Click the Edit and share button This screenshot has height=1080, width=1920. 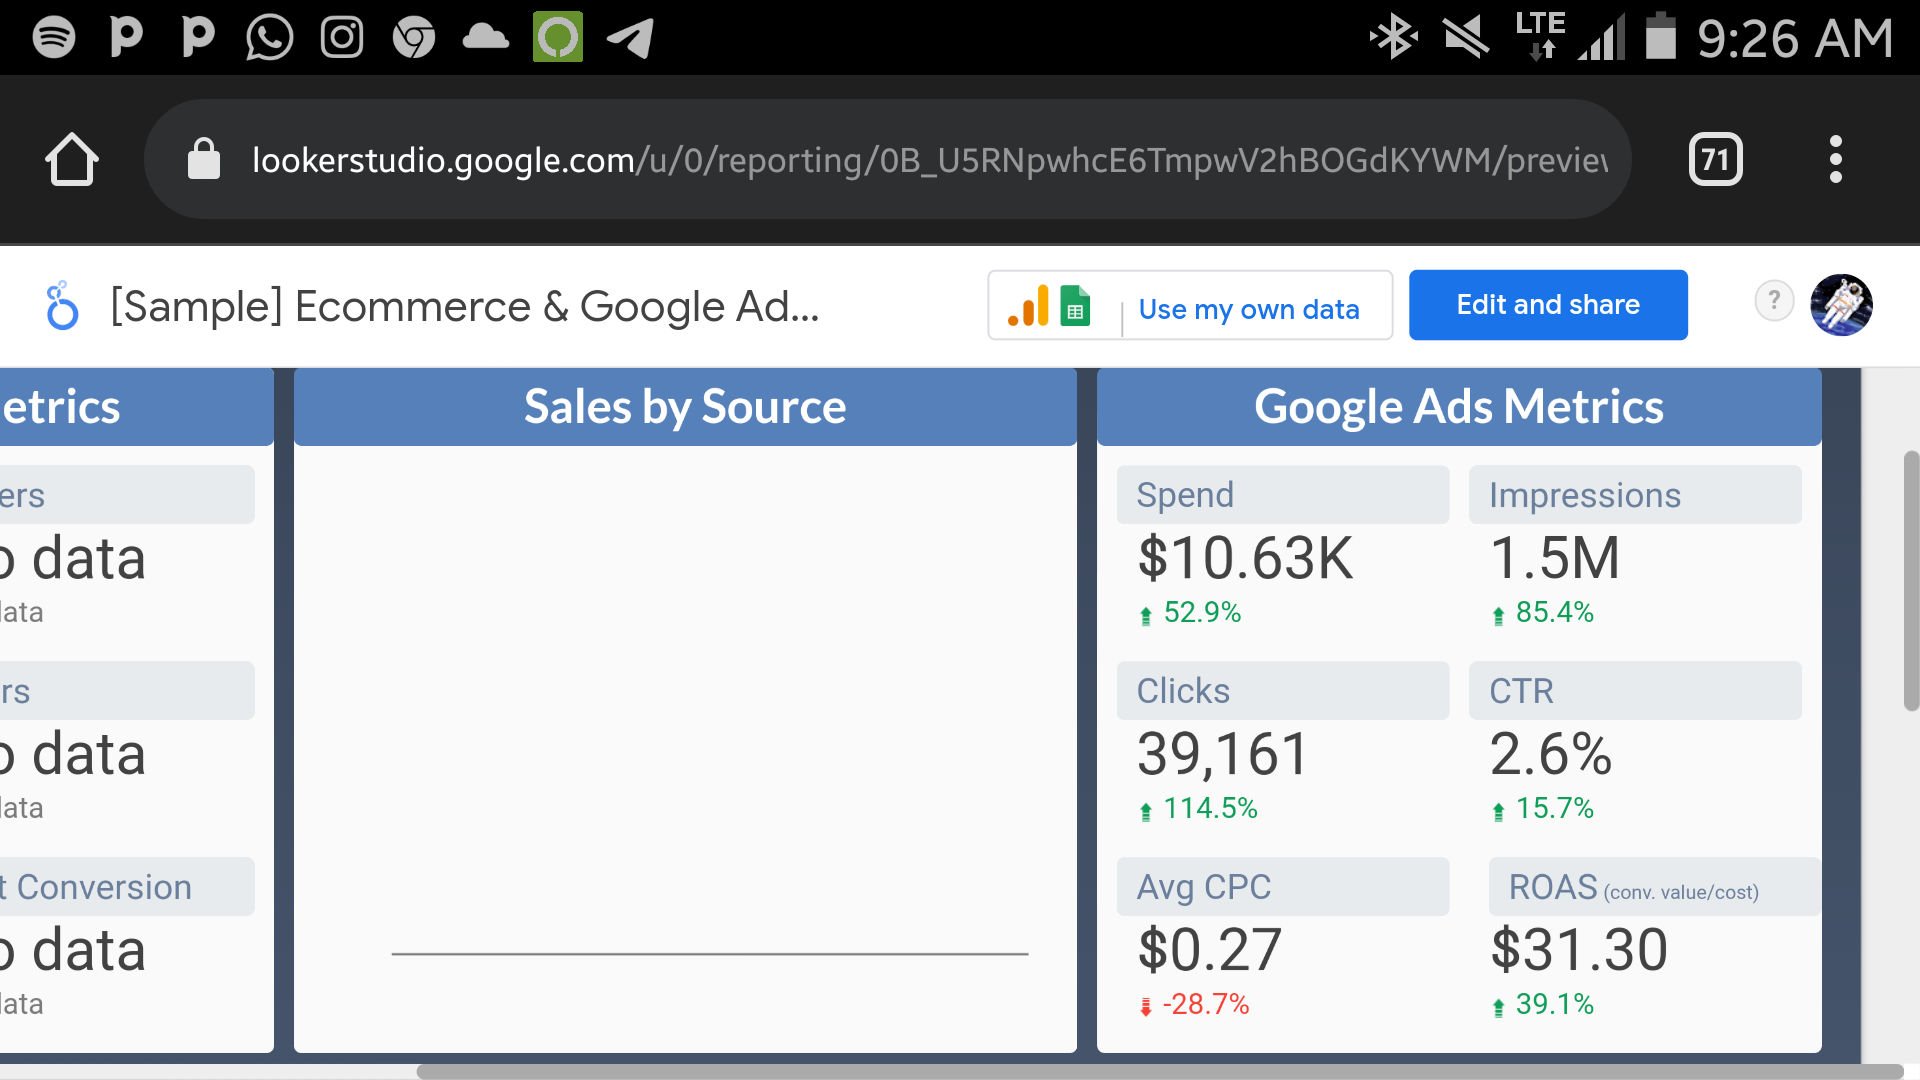tap(1548, 305)
